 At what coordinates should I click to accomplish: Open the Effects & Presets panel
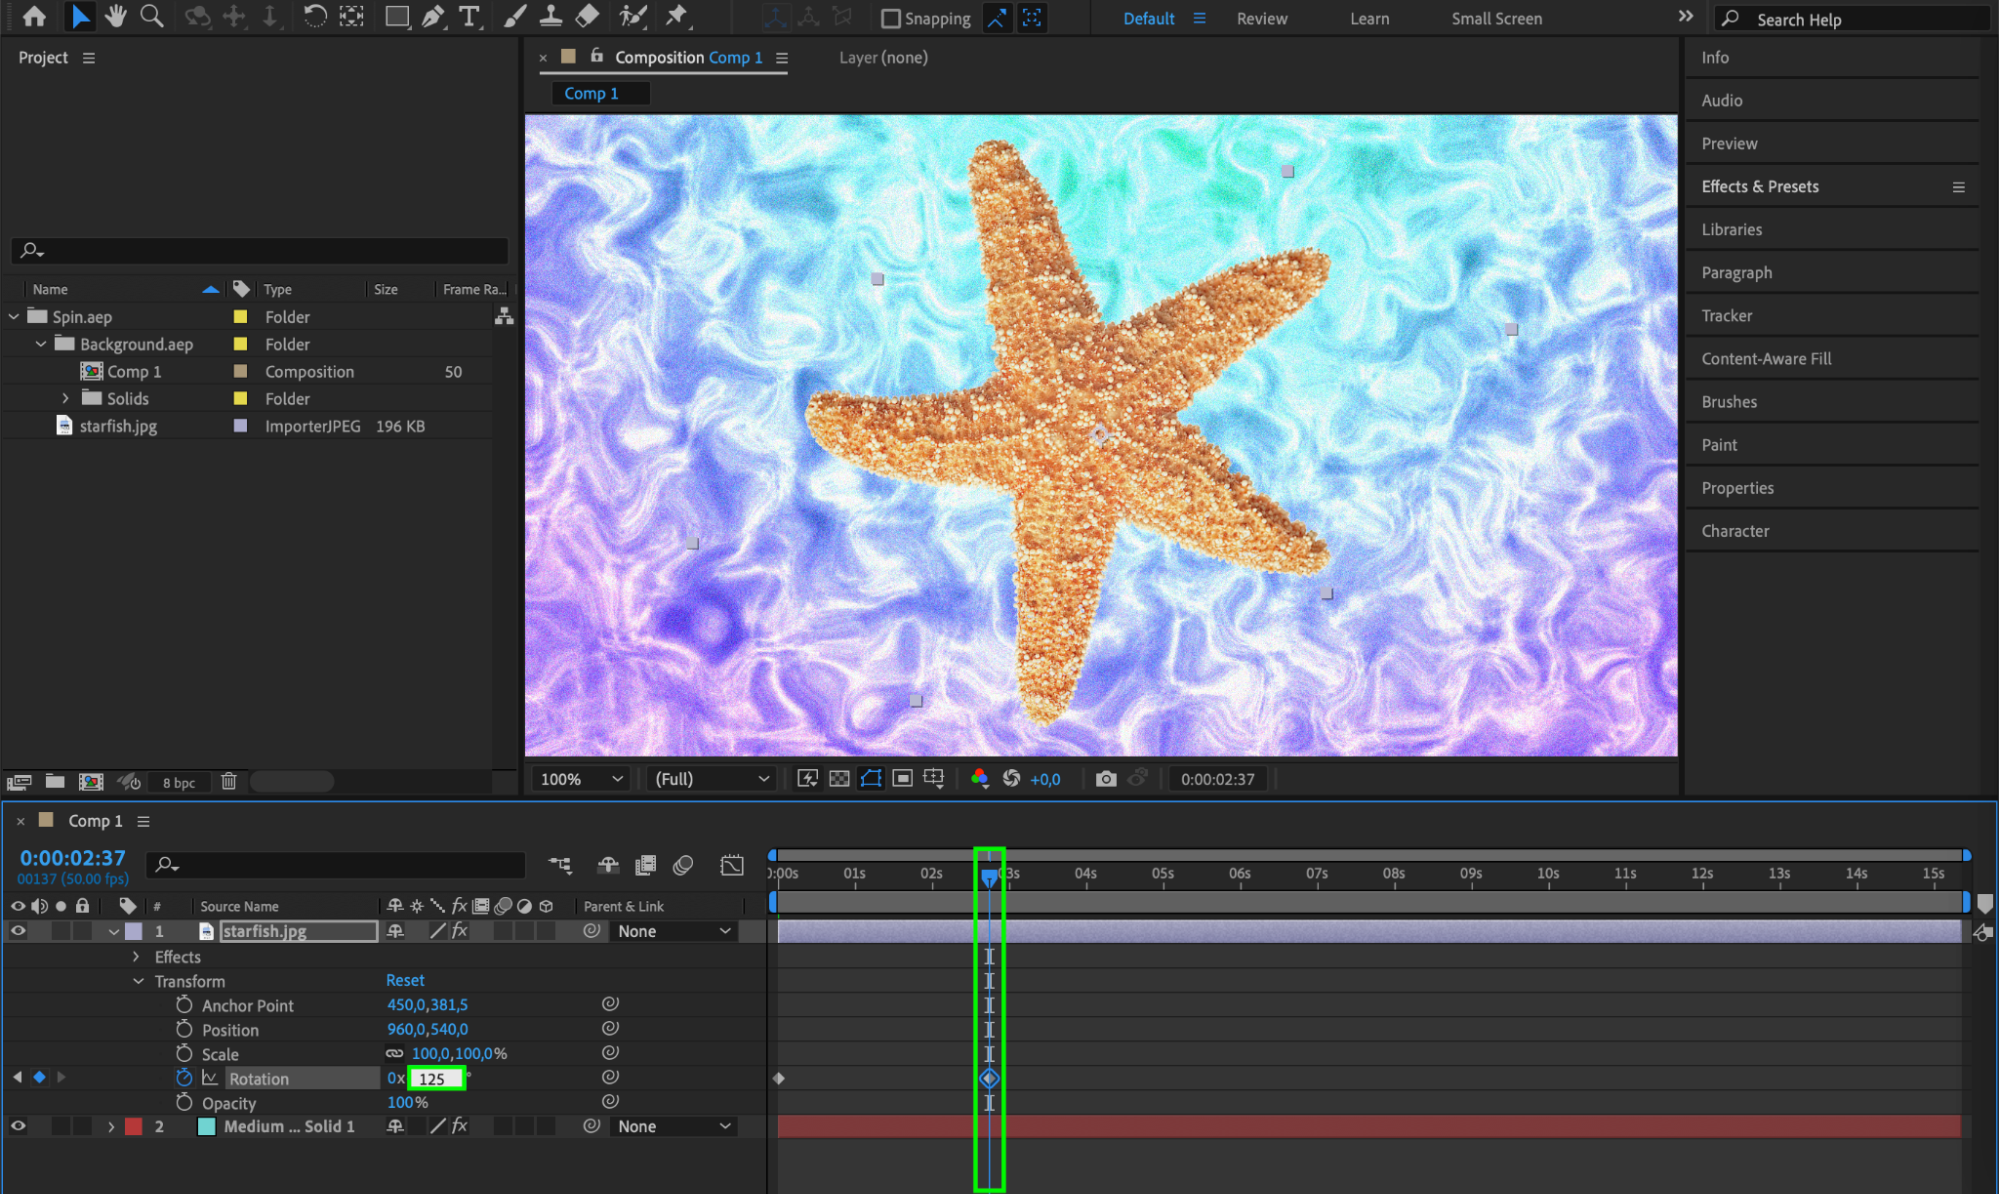pyautogui.click(x=1760, y=187)
